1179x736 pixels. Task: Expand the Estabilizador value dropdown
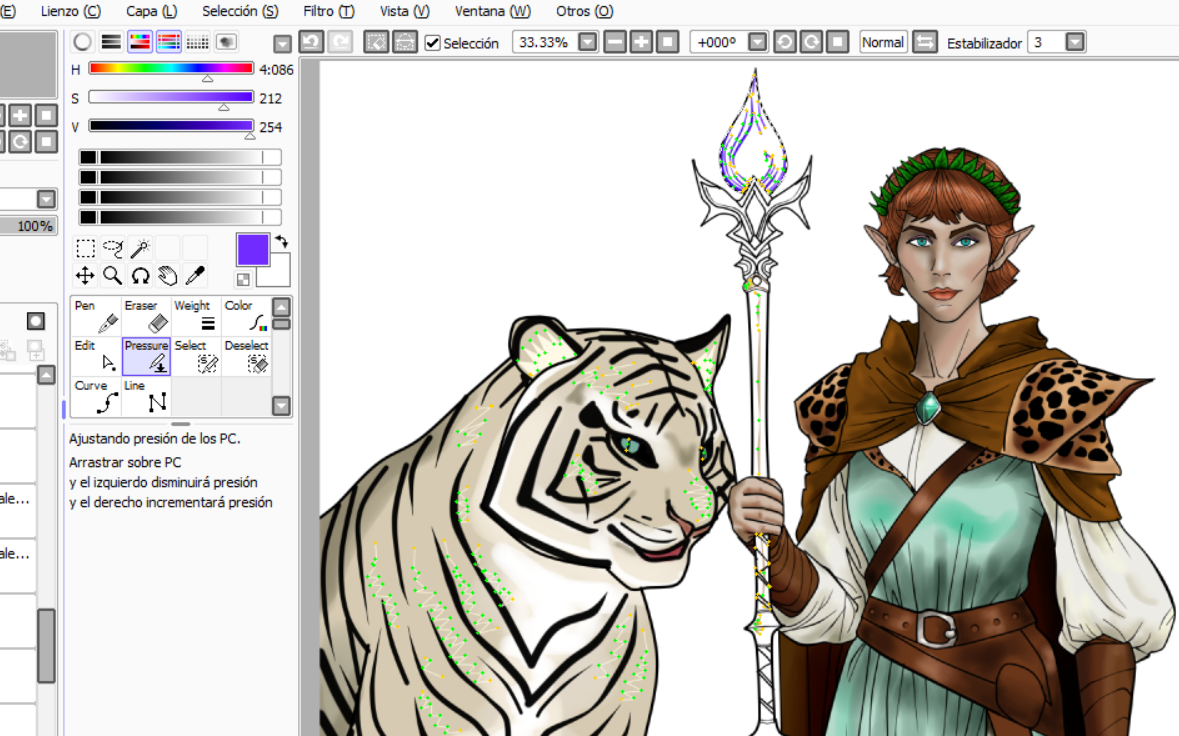click(x=1075, y=42)
